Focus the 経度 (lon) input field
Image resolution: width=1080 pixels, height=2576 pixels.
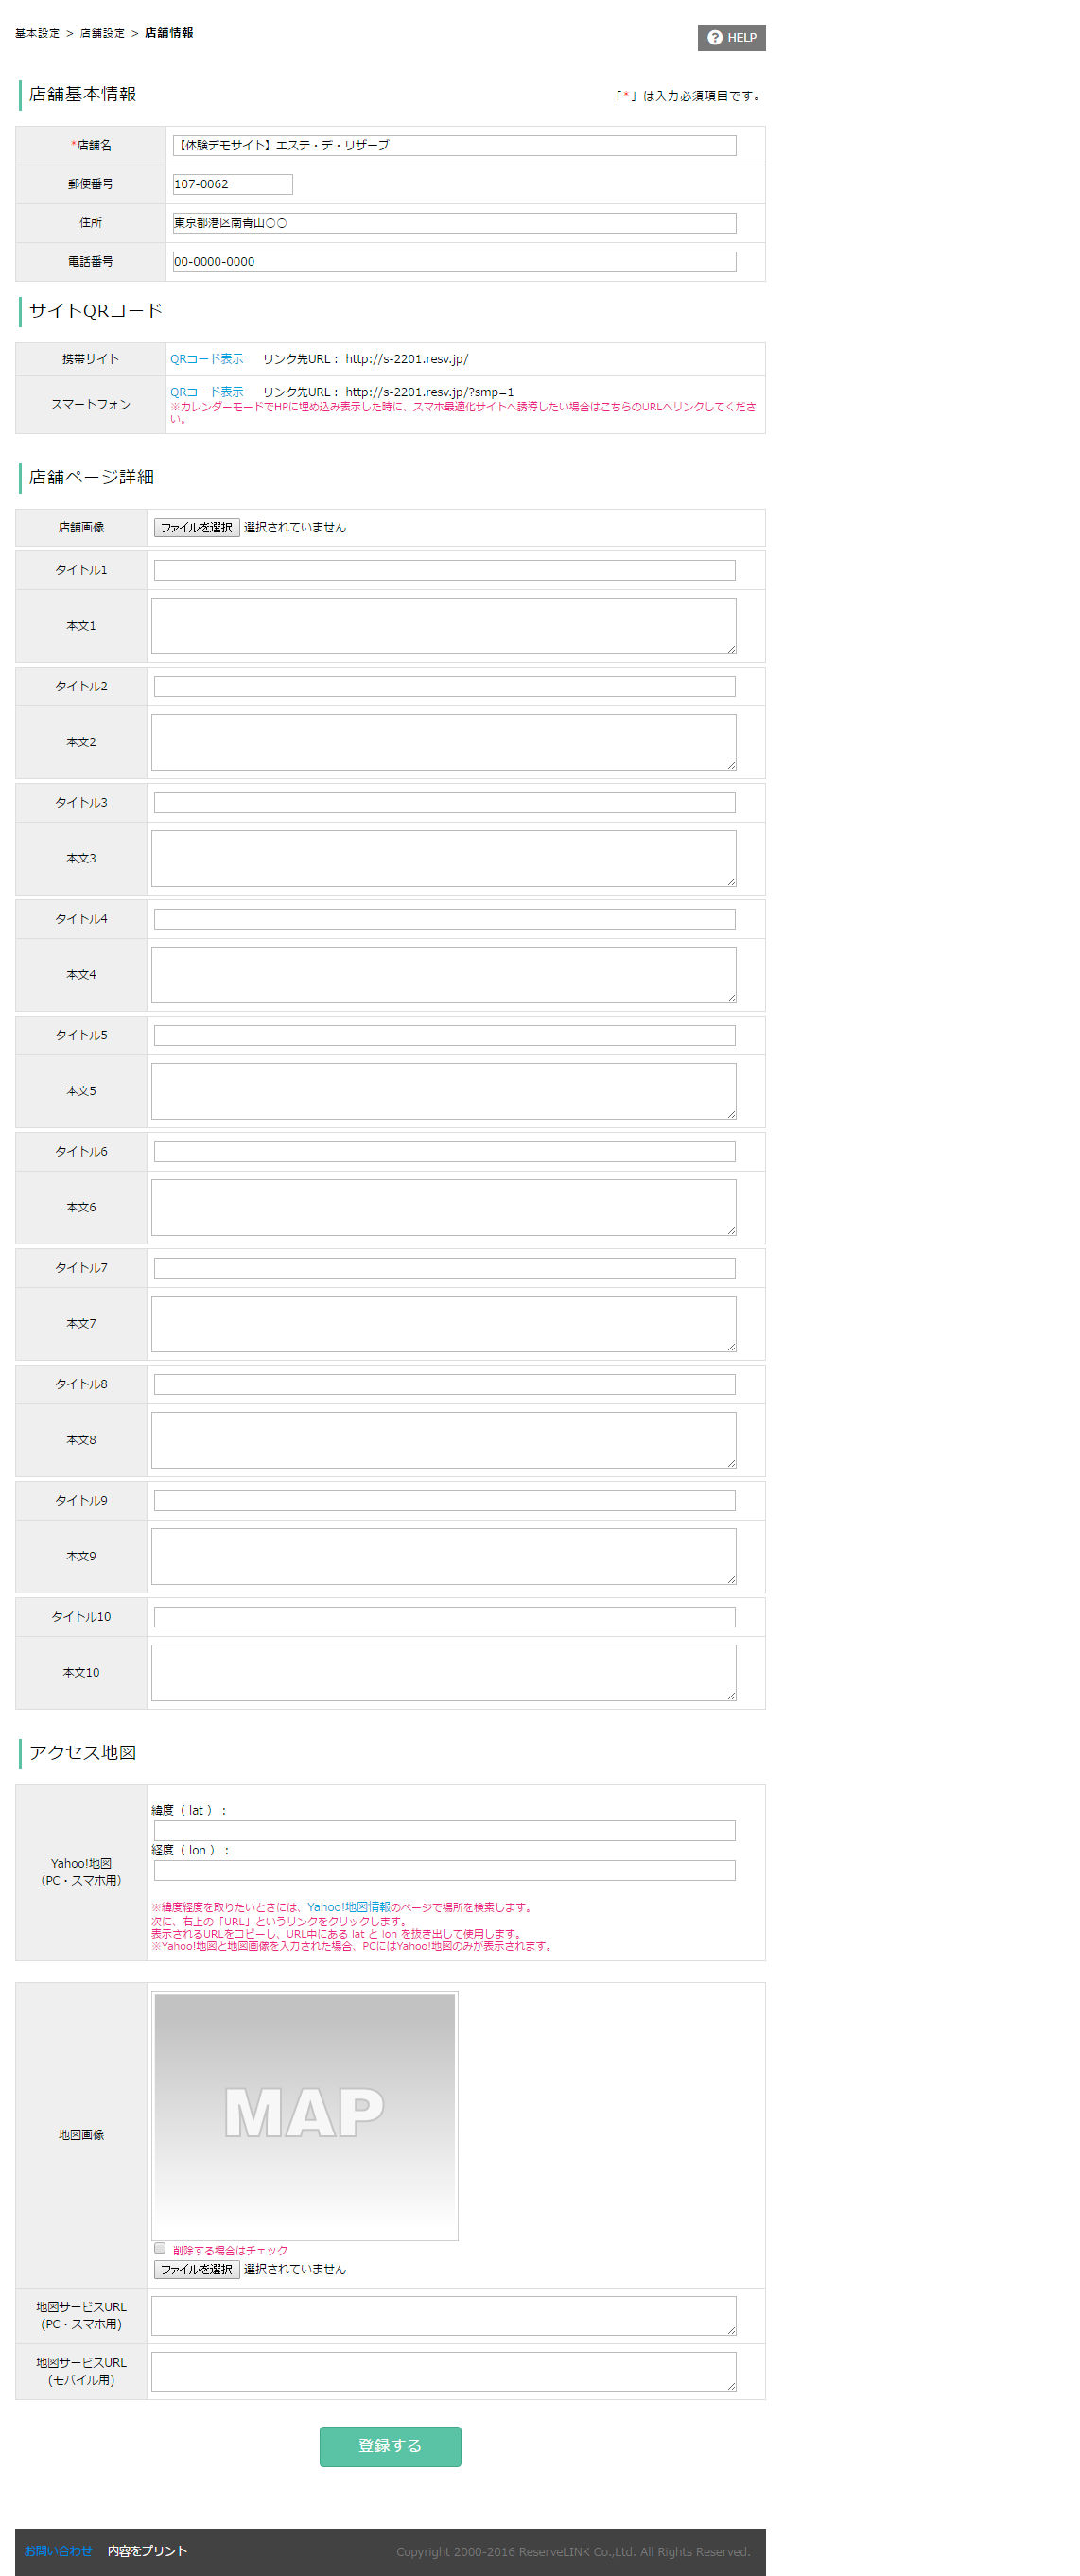click(x=444, y=1870)
